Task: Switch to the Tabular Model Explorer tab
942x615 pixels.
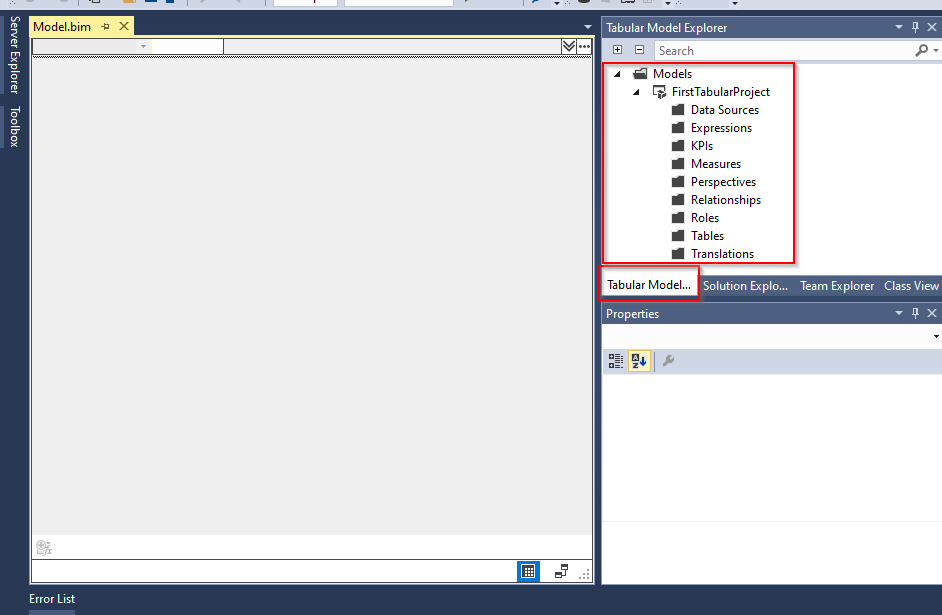Action: [649, 285]
